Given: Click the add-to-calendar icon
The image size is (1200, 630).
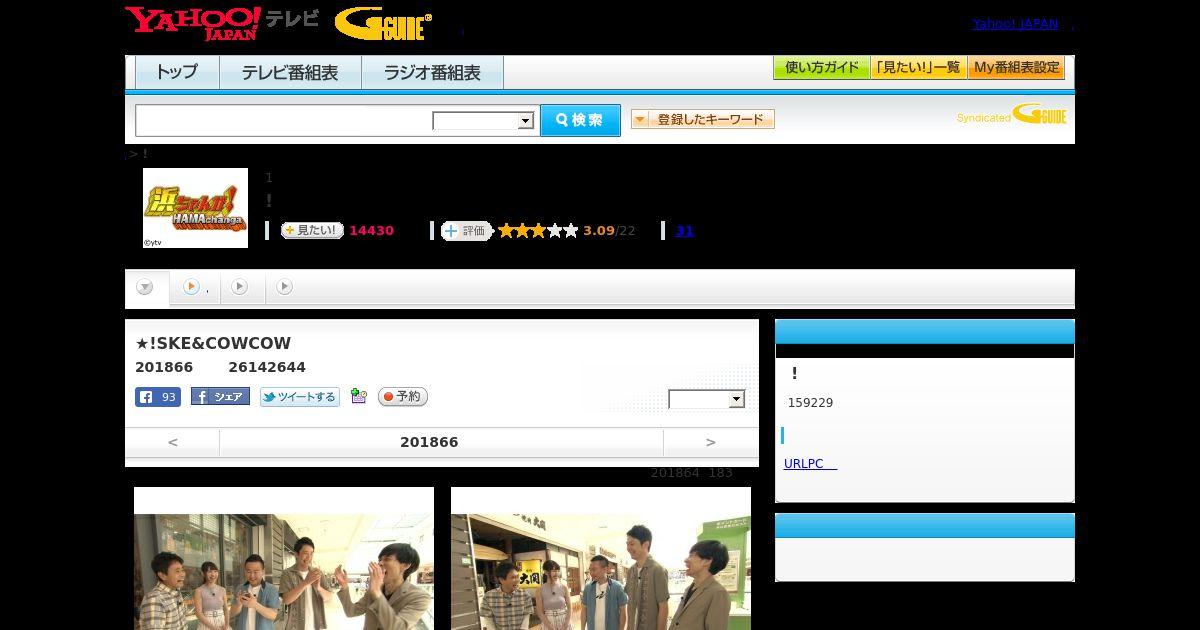Looking at the screenshot, I should [359, 397].
